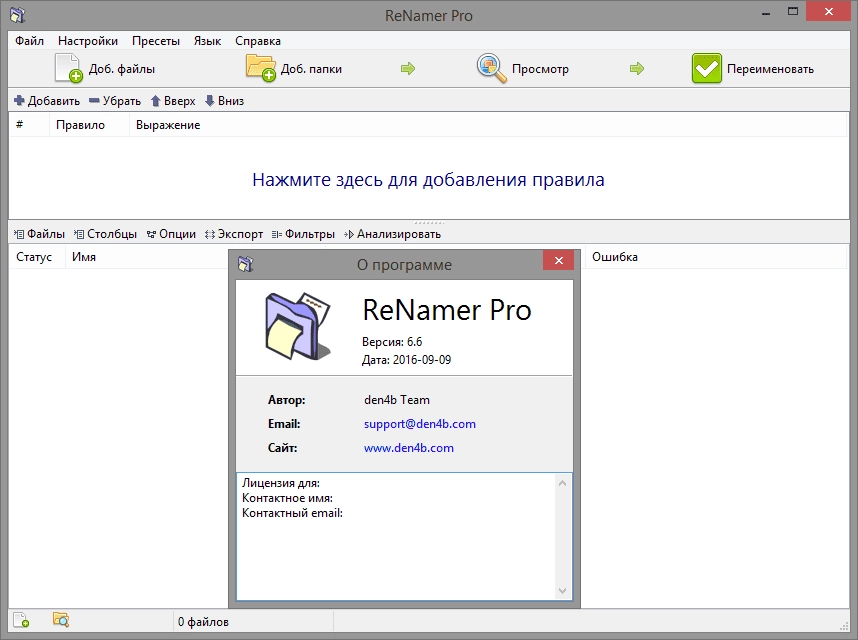The width and height of the screenshot is (858, 640).
Task: Click the Добавить rule plus icon
Action: click(19, 101)
